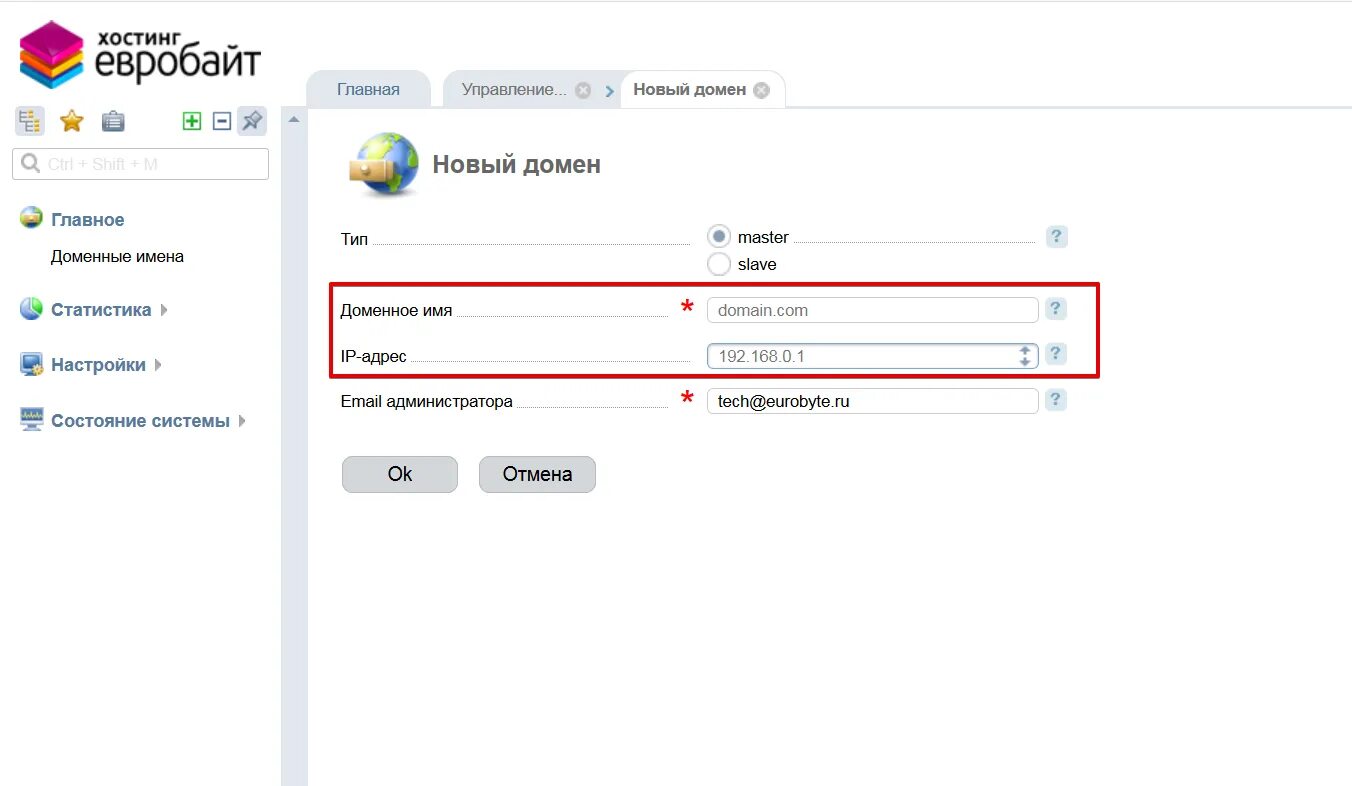
Task: Click the Отмена button
Action: tap(537, 474)
